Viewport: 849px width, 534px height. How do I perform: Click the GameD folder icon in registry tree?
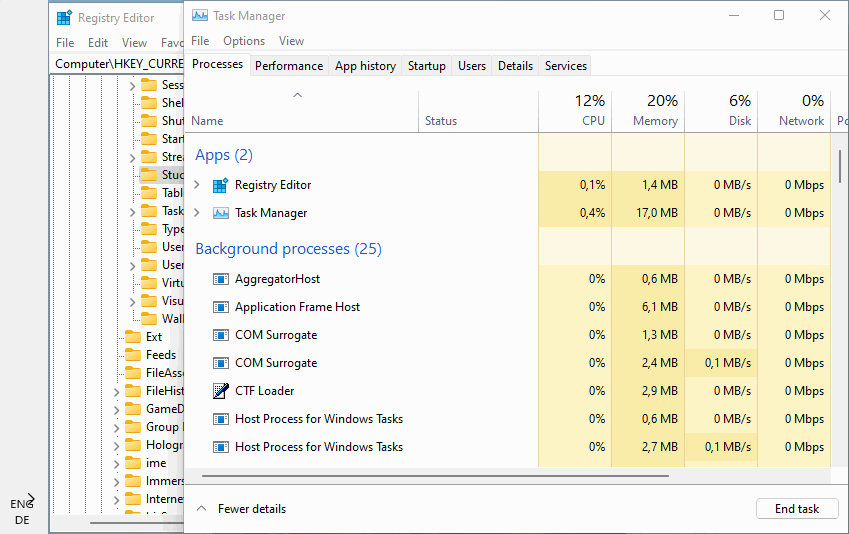click(133, 409)
